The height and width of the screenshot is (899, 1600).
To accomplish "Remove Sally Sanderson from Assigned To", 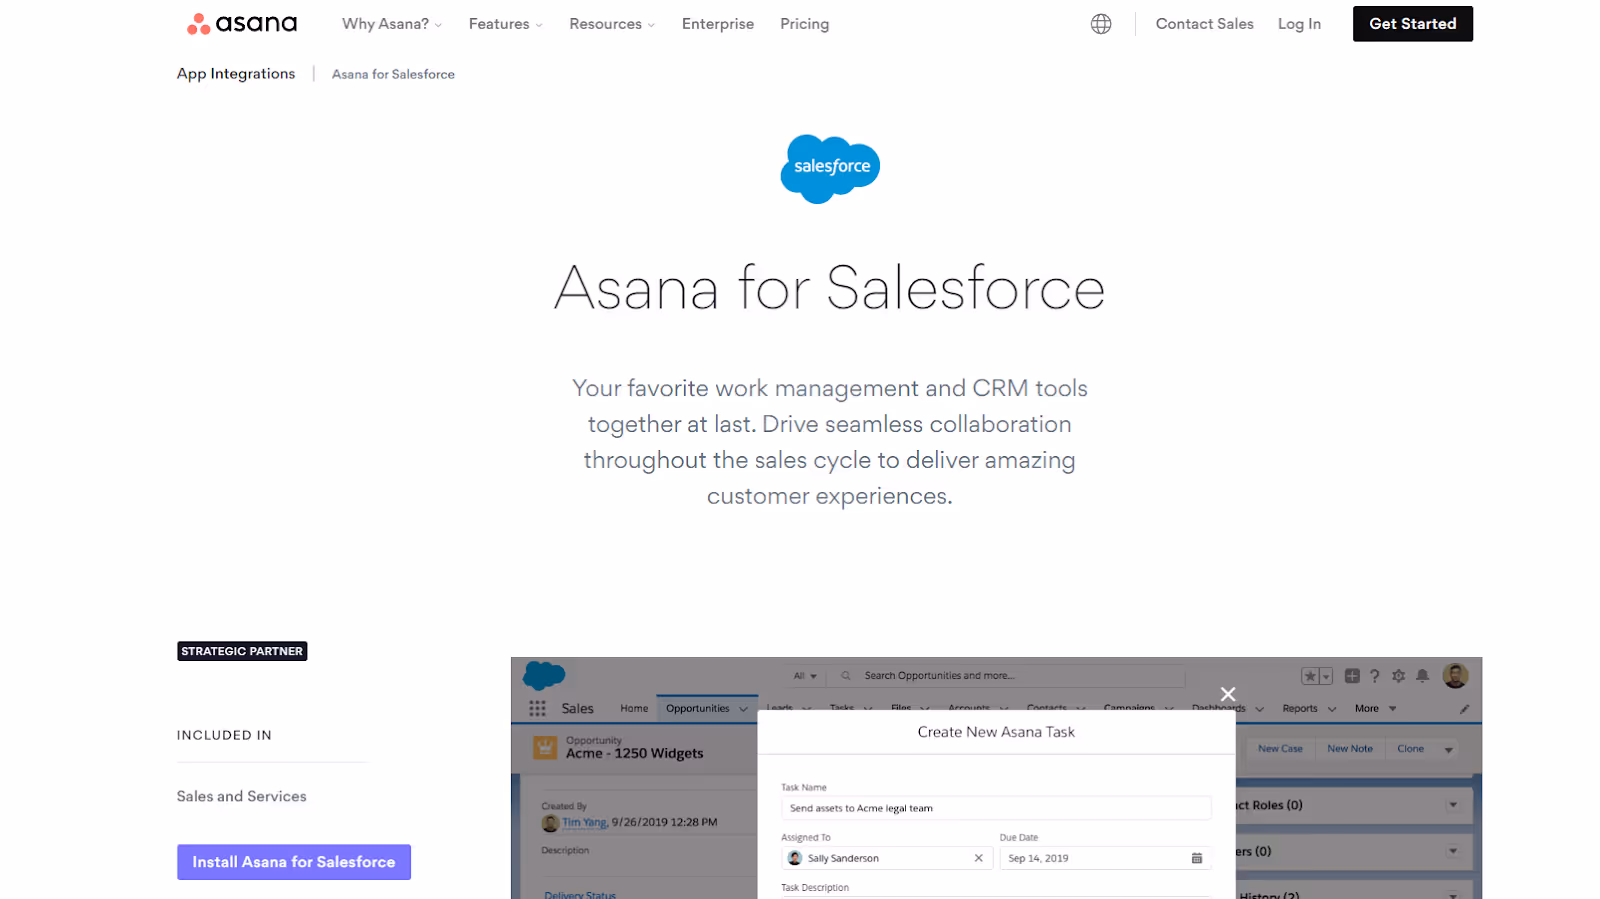I will click(x=978, y=858).
